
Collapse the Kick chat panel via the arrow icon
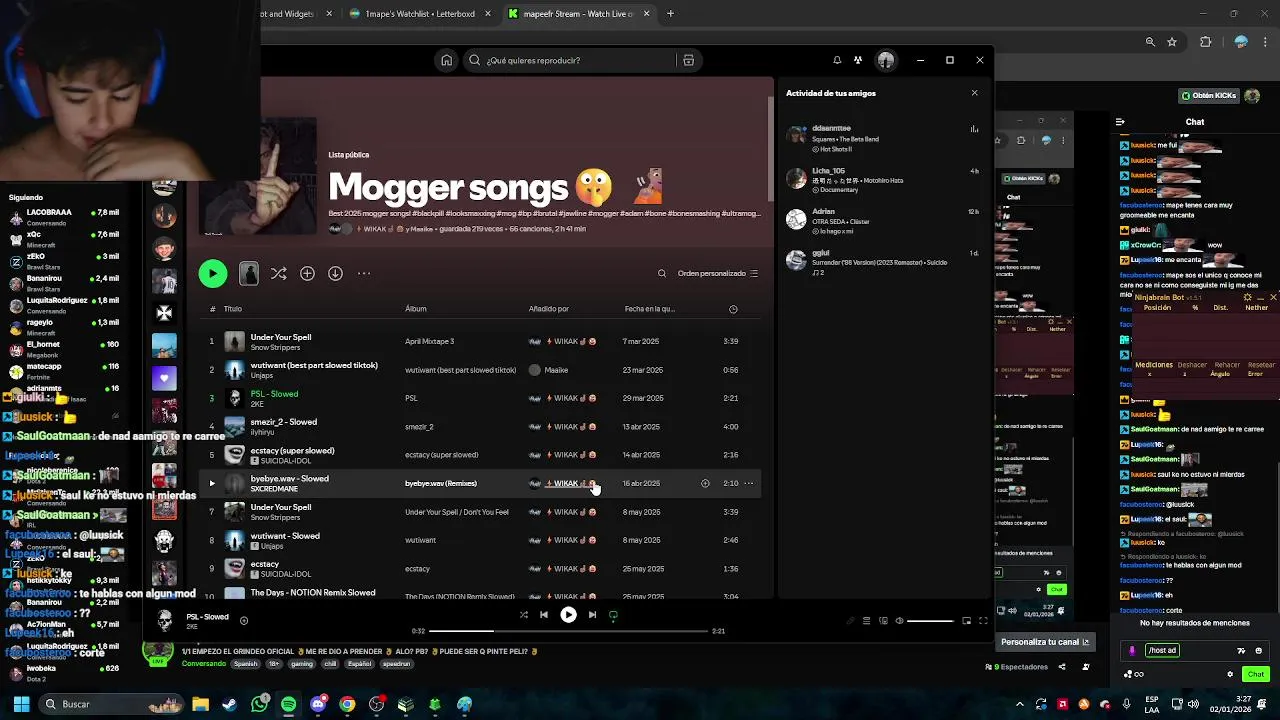tap(1120, 122)
